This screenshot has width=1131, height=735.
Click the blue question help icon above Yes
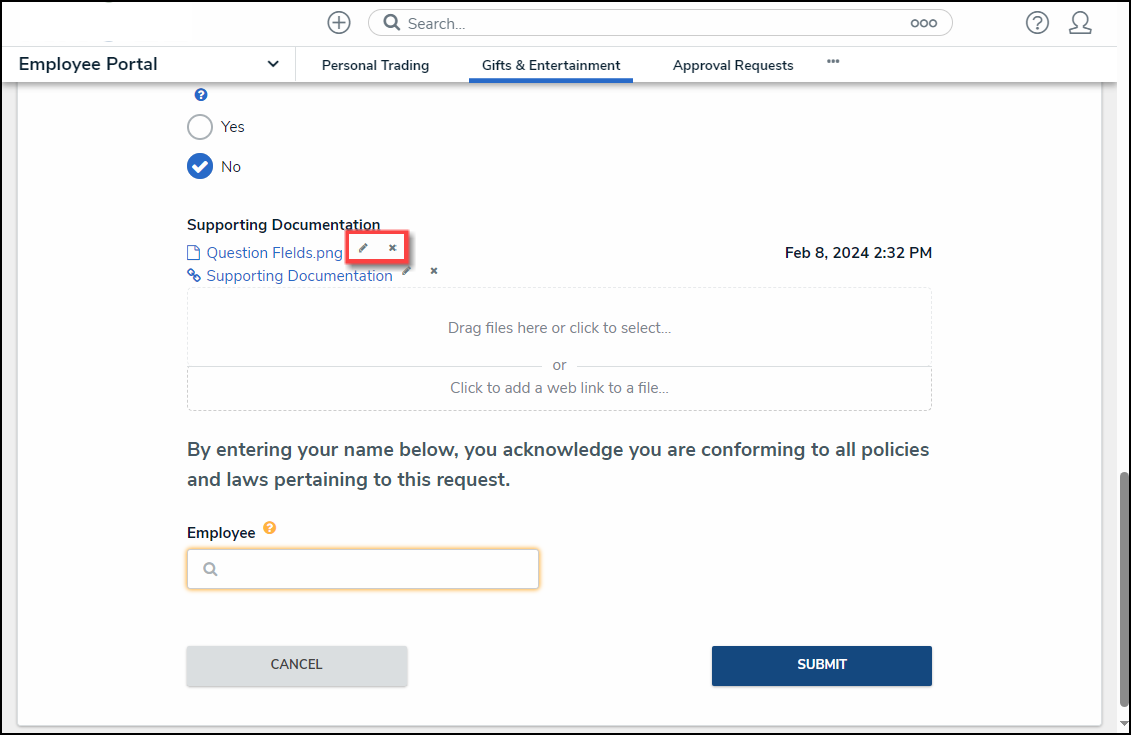click(x=201, y=95)
